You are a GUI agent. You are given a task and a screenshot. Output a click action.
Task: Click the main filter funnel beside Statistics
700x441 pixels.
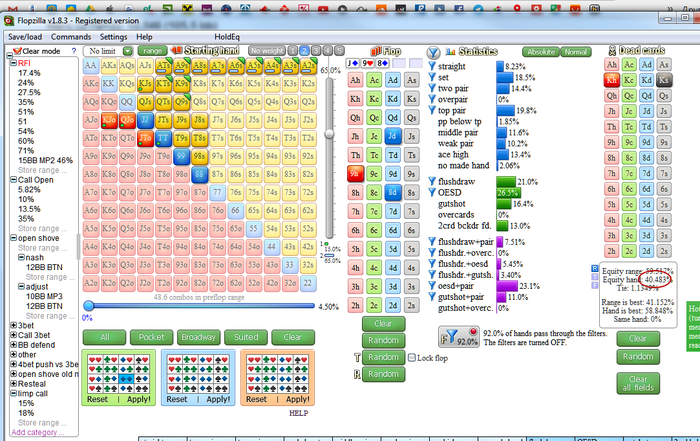click(x=433, y=53)
